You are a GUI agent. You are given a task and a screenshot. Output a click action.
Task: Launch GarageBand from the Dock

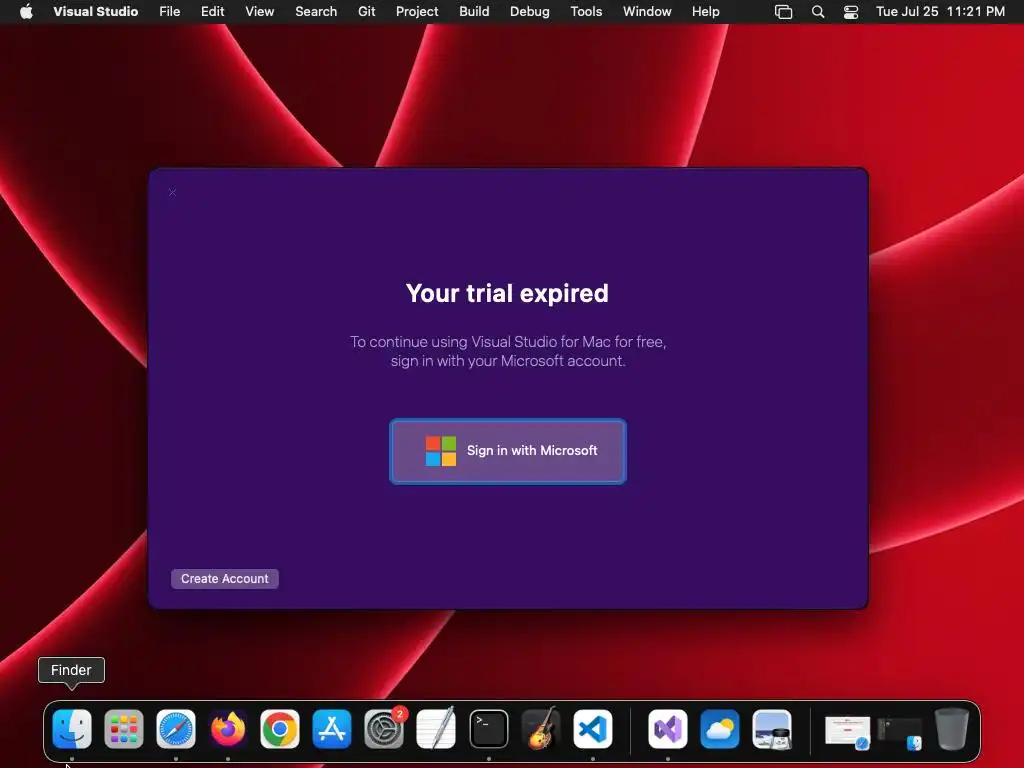pos(541,729)
